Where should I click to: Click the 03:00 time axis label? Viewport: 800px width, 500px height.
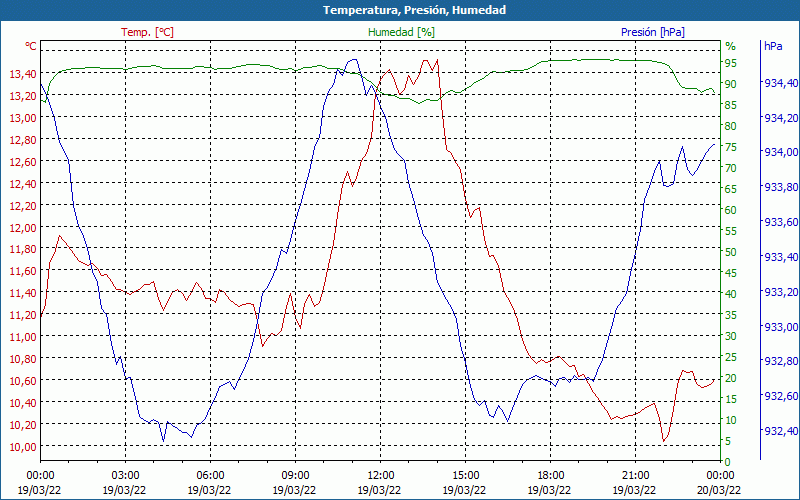[125, 476]
